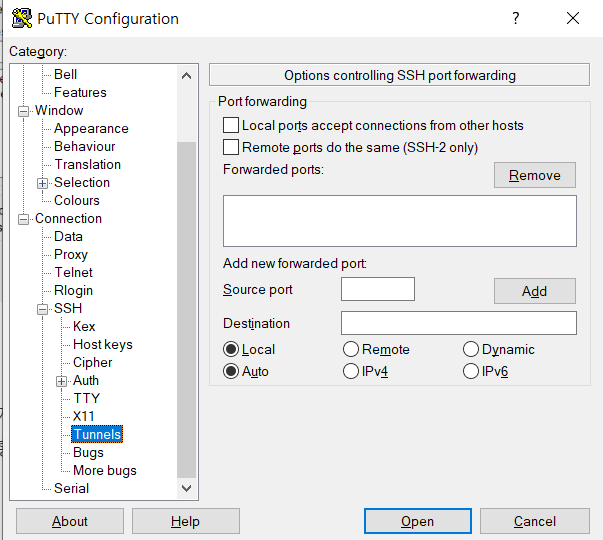Expand the Selection tree node
Viewport: 603px width, 540px height.
(x=42, y=183)
